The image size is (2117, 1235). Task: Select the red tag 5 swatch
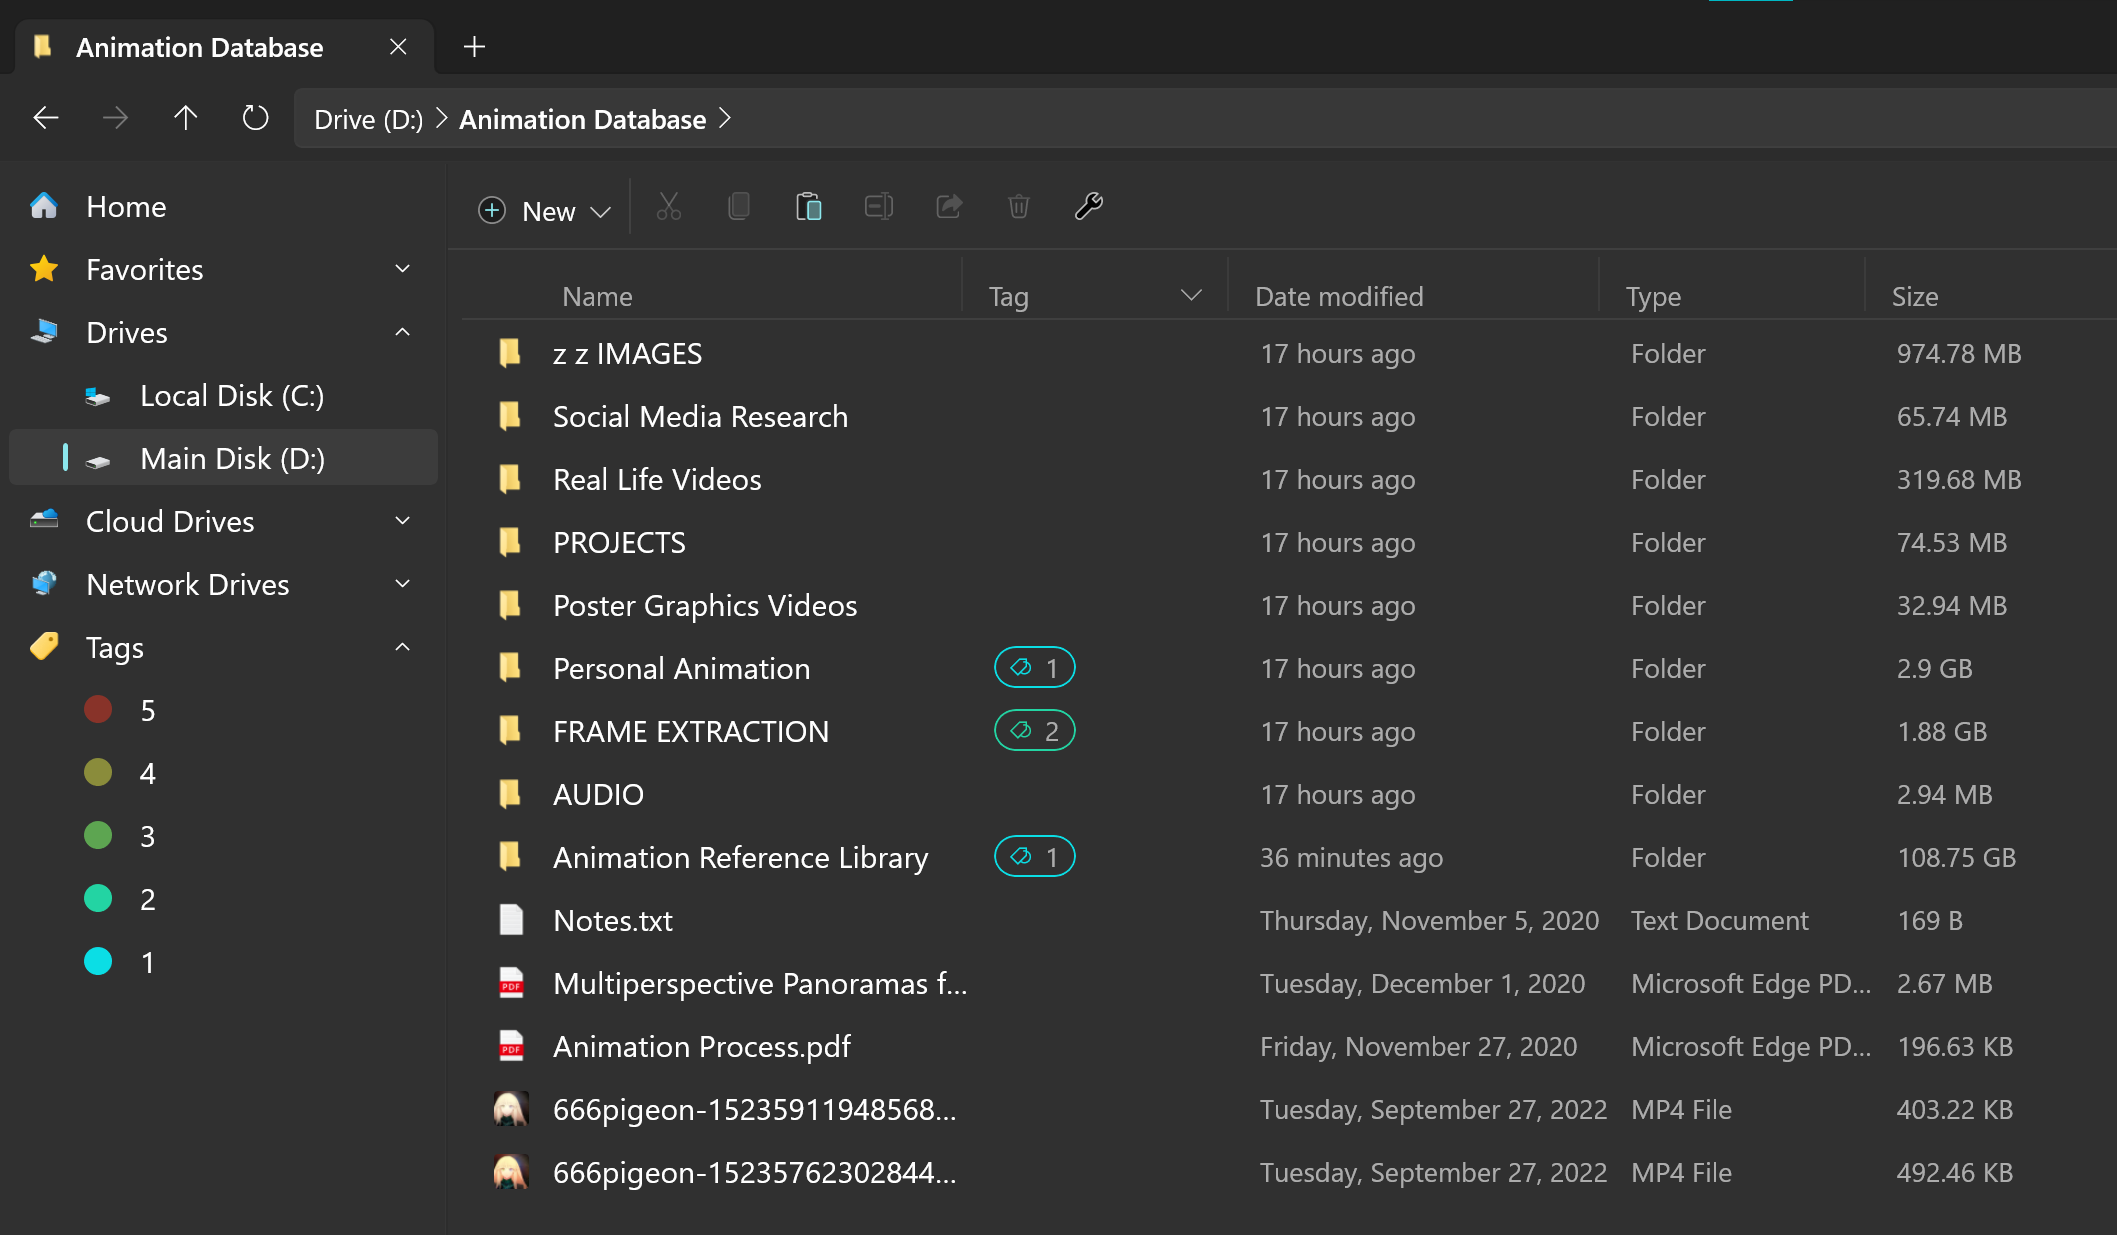(x=98, y=709)
